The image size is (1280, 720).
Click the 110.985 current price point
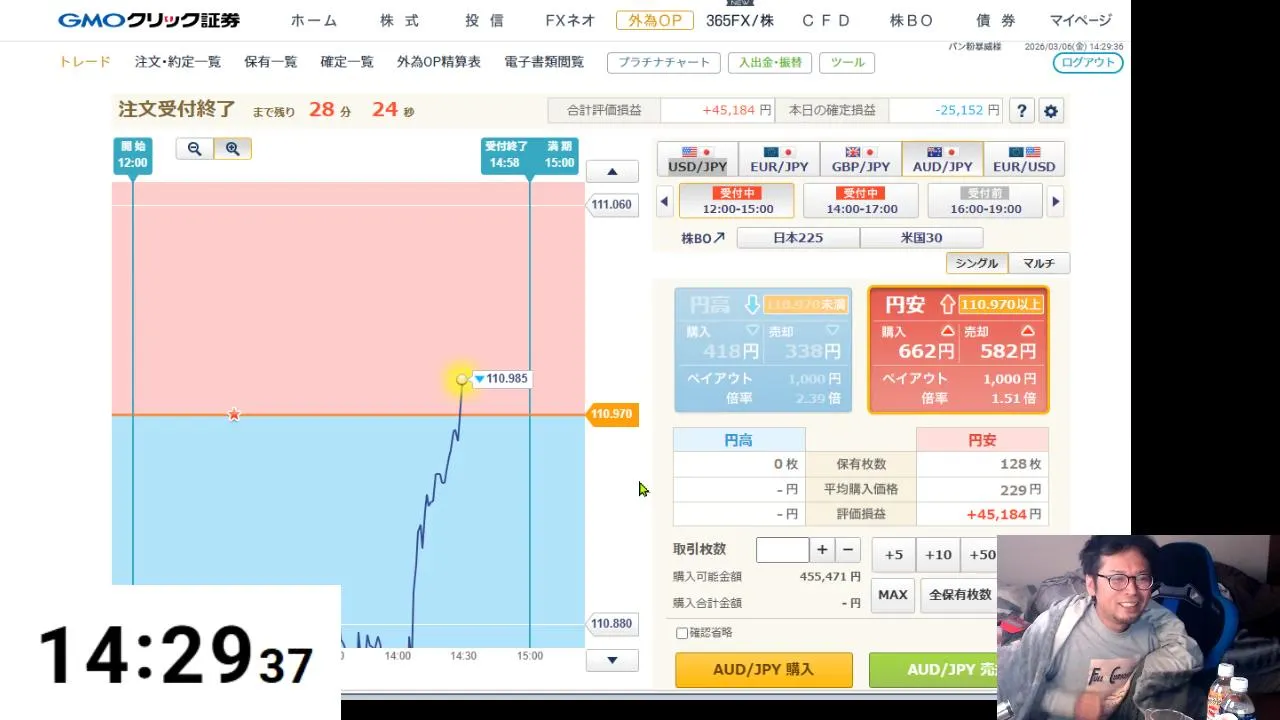point(461,379)
